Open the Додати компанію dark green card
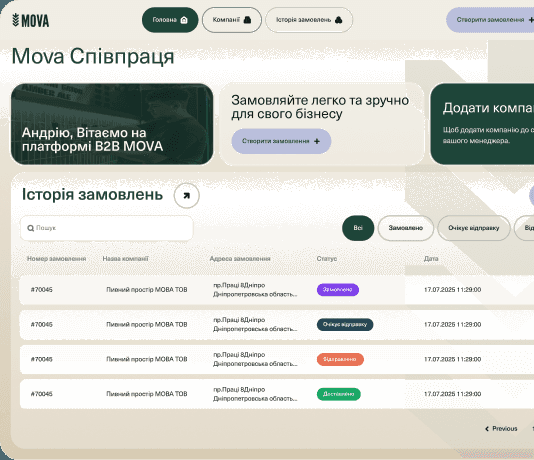 (x=482, y=124)
